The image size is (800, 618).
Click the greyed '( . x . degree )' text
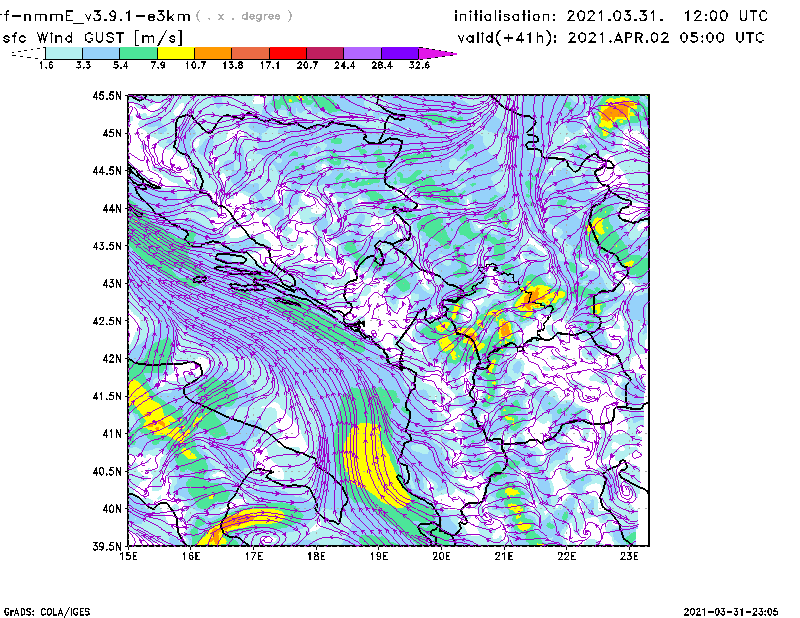(244, 16)
